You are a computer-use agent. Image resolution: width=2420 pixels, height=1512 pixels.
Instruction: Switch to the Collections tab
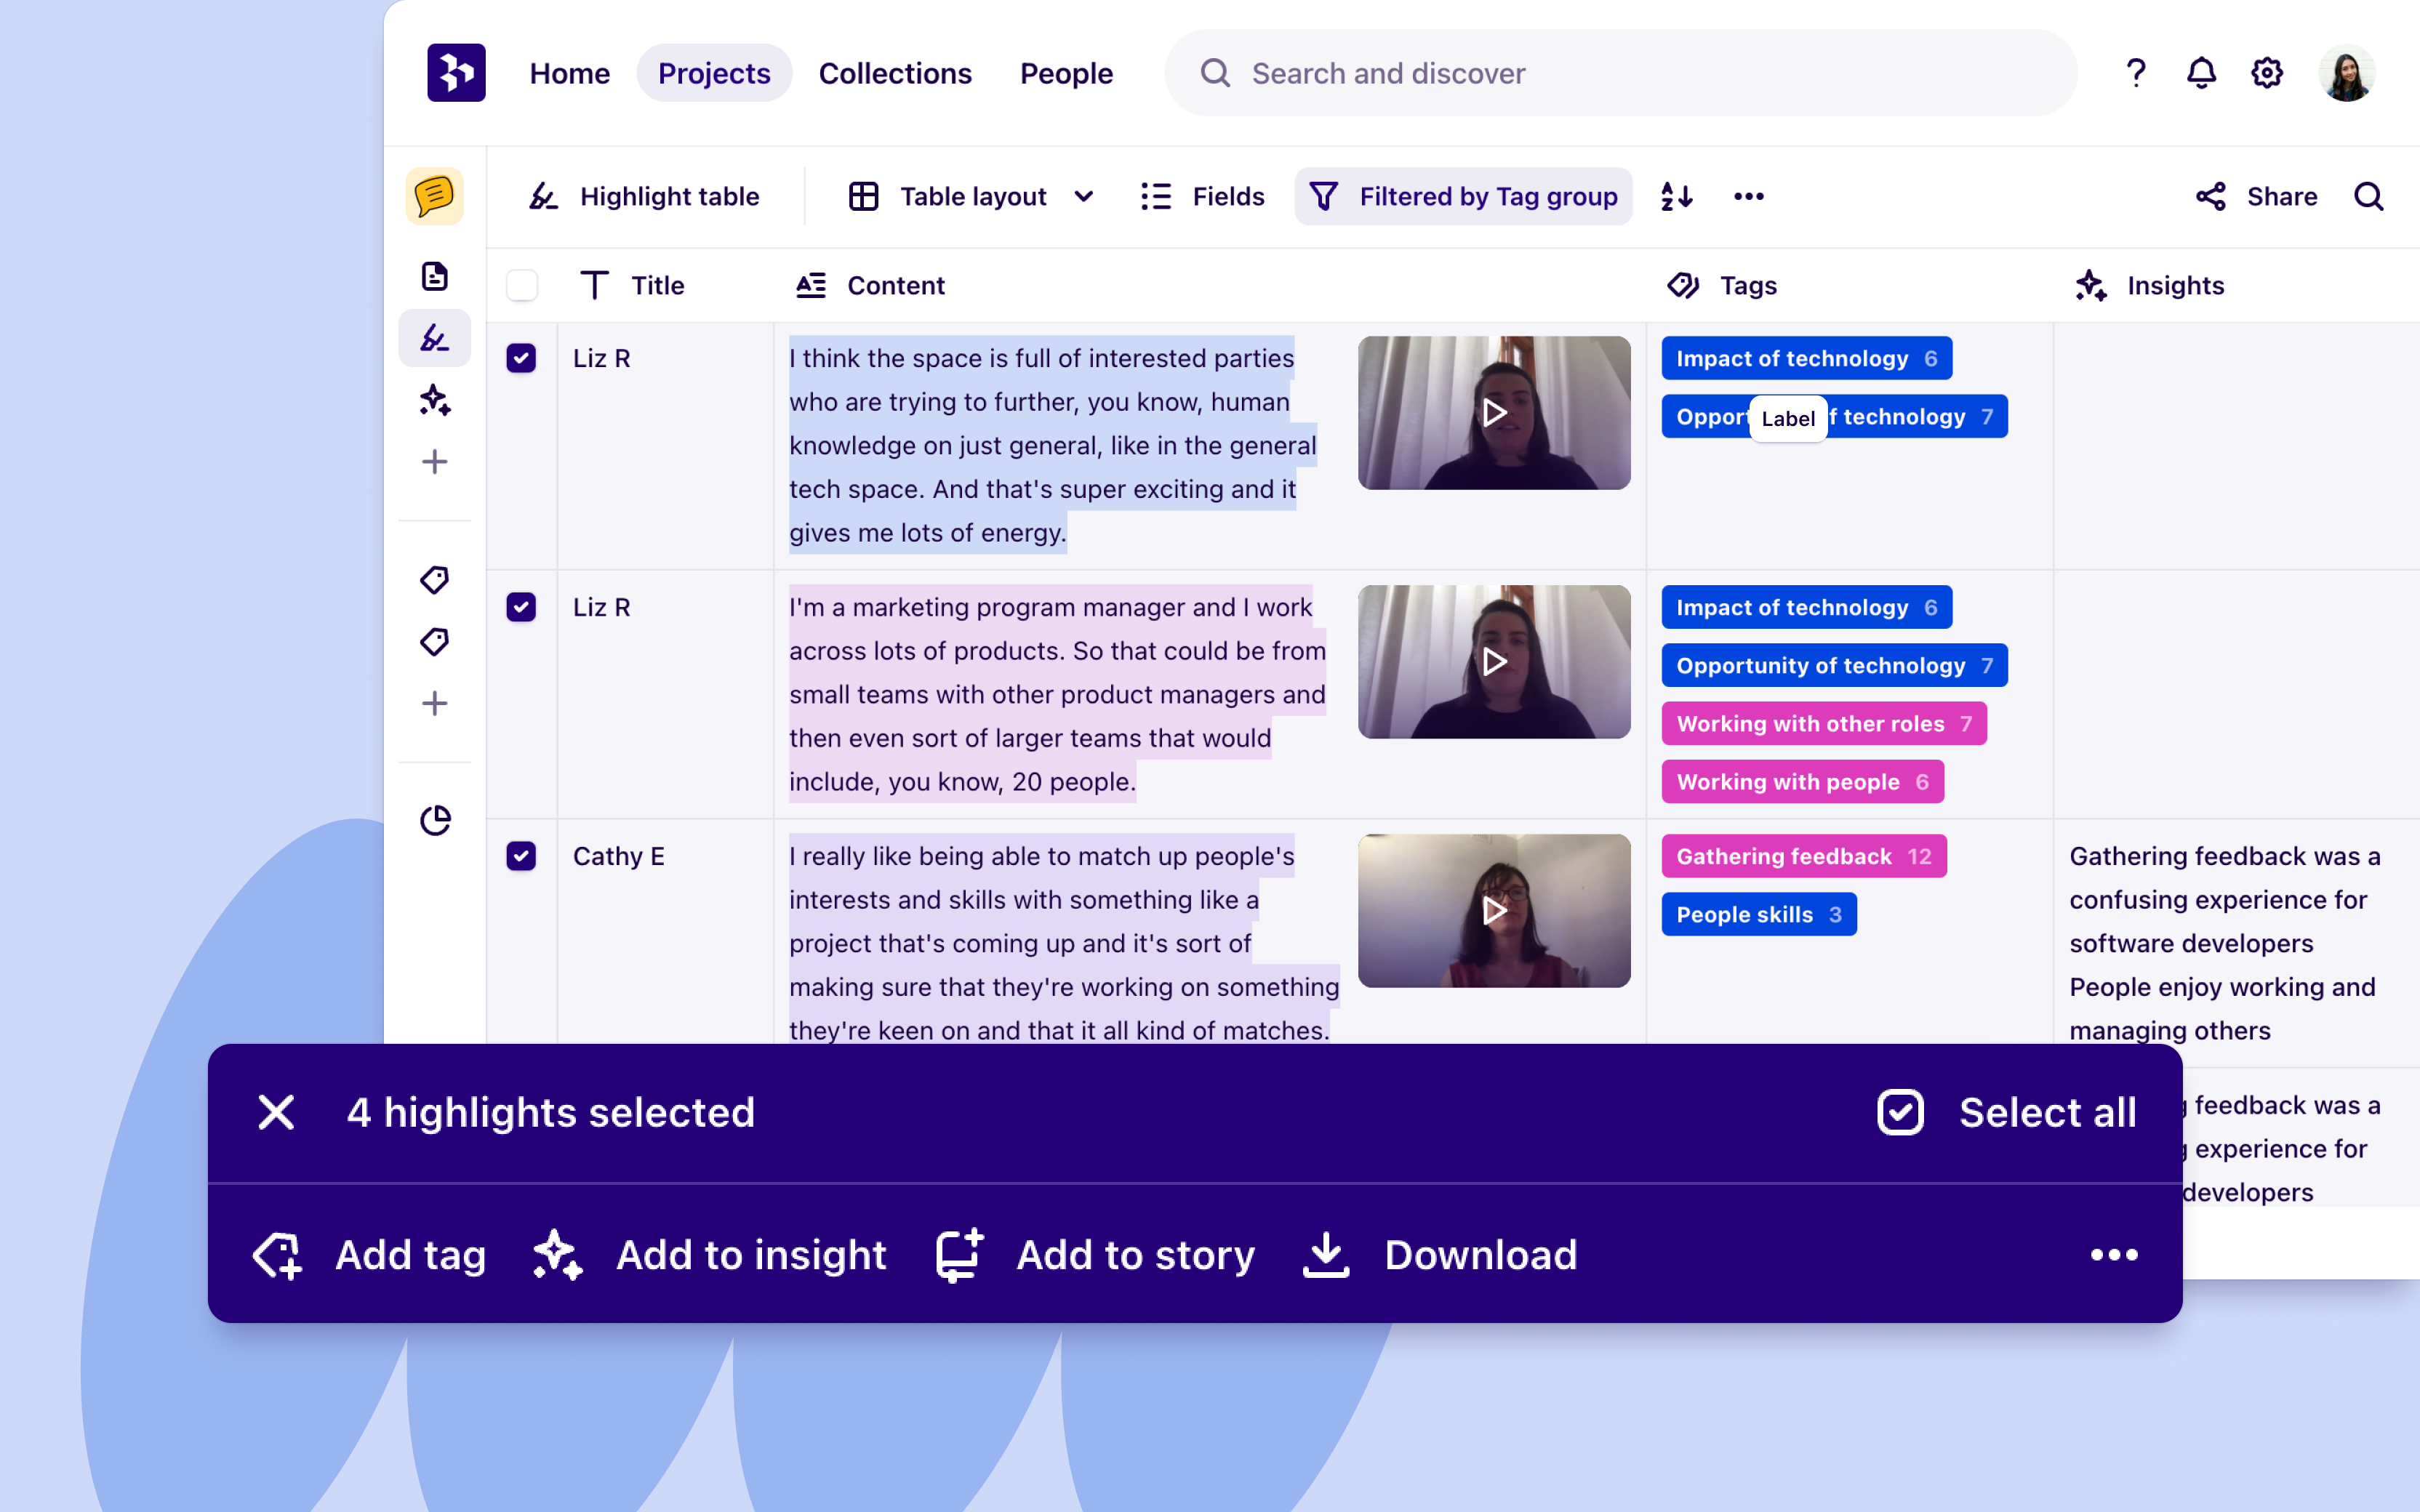pos(896,72)
